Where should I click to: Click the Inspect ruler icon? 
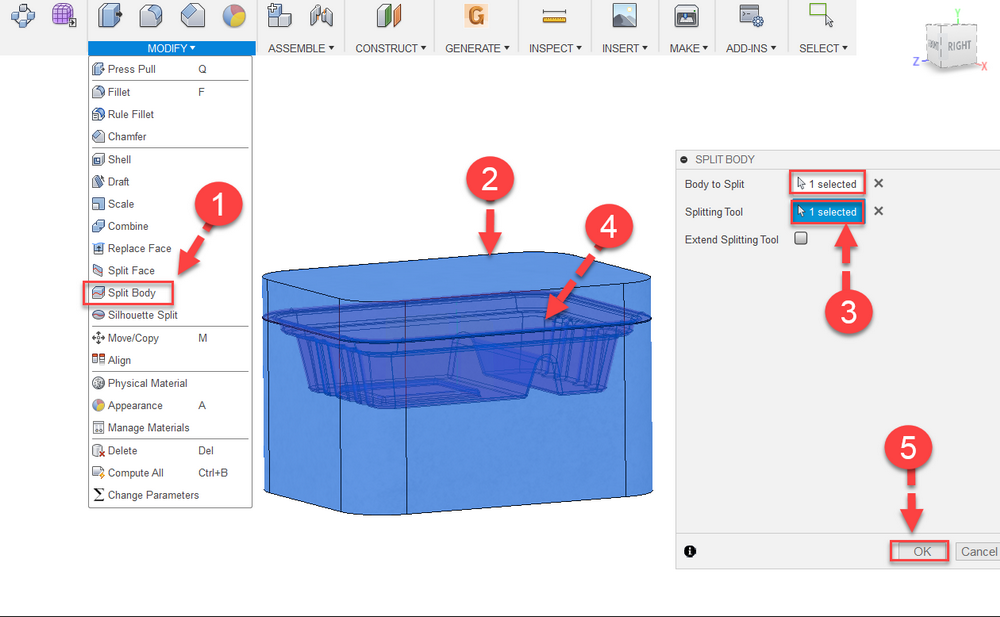[554, 15]
